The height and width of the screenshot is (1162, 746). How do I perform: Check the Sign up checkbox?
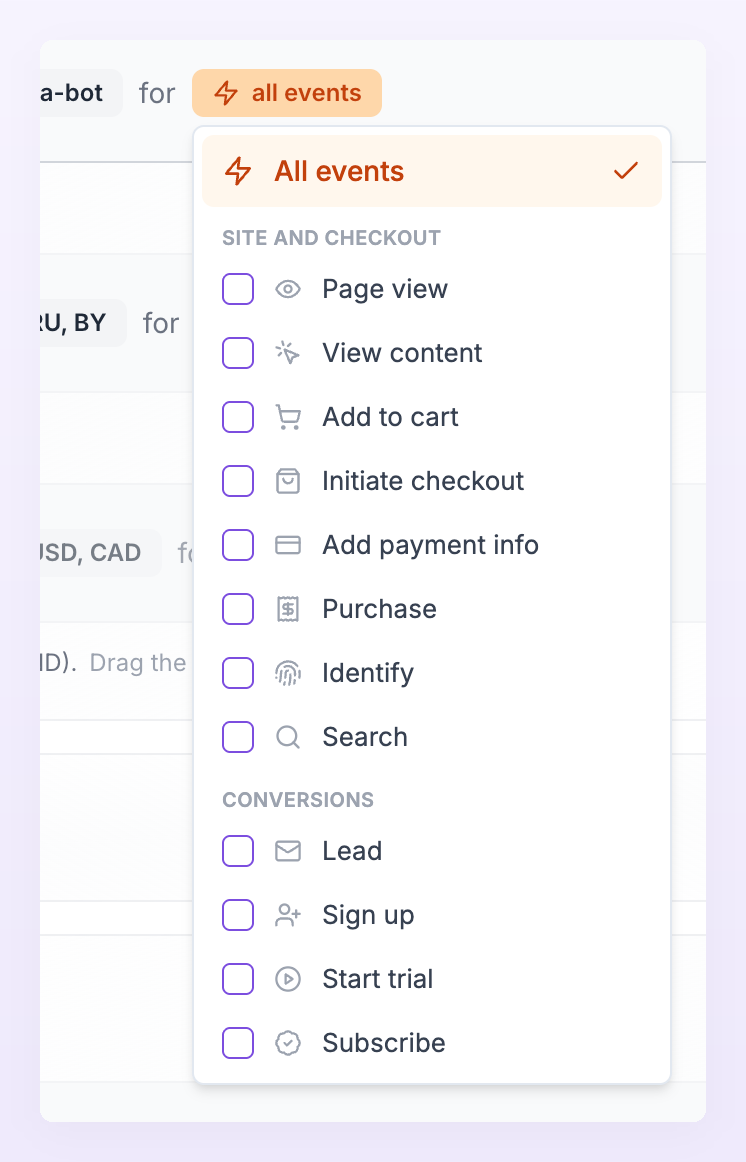(x=238, y=915)
